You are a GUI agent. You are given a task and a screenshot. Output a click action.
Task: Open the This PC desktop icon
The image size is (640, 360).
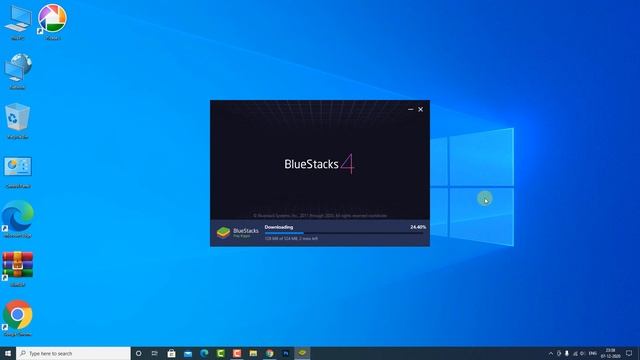point(18,22)
